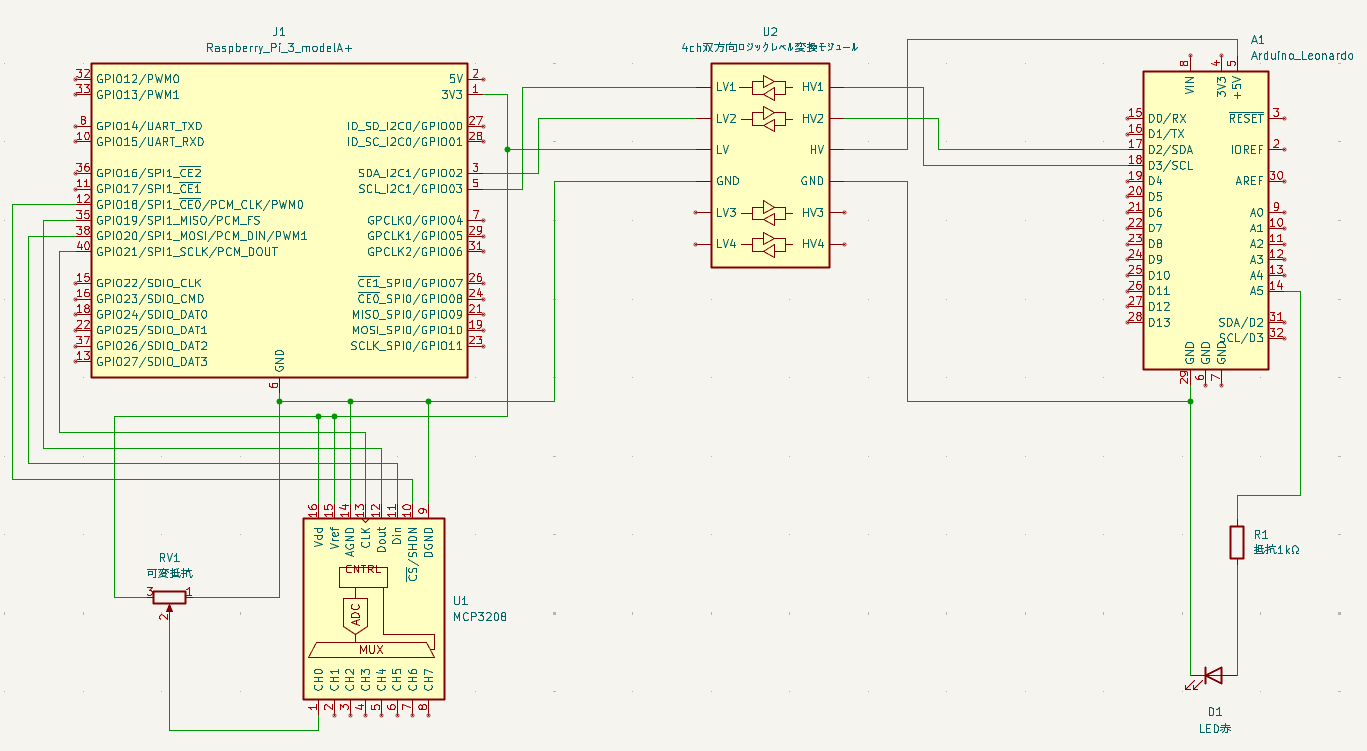Select the LV3-HV3 bidirectional buffer symbol
The image size is (1367, 751).
click(769, 213)
